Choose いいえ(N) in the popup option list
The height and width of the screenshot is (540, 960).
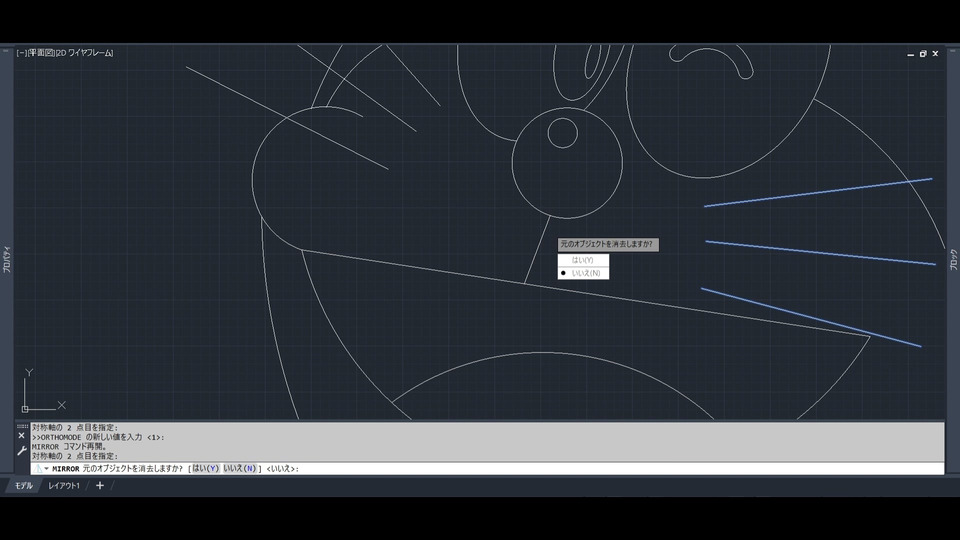(583, 273)
